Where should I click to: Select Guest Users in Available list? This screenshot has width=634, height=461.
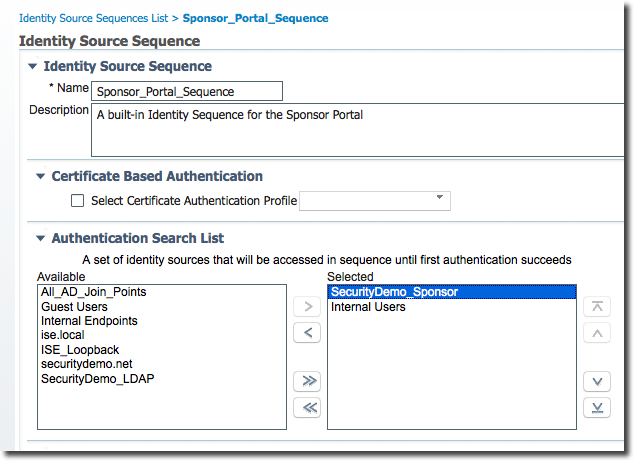click(75, 307)
